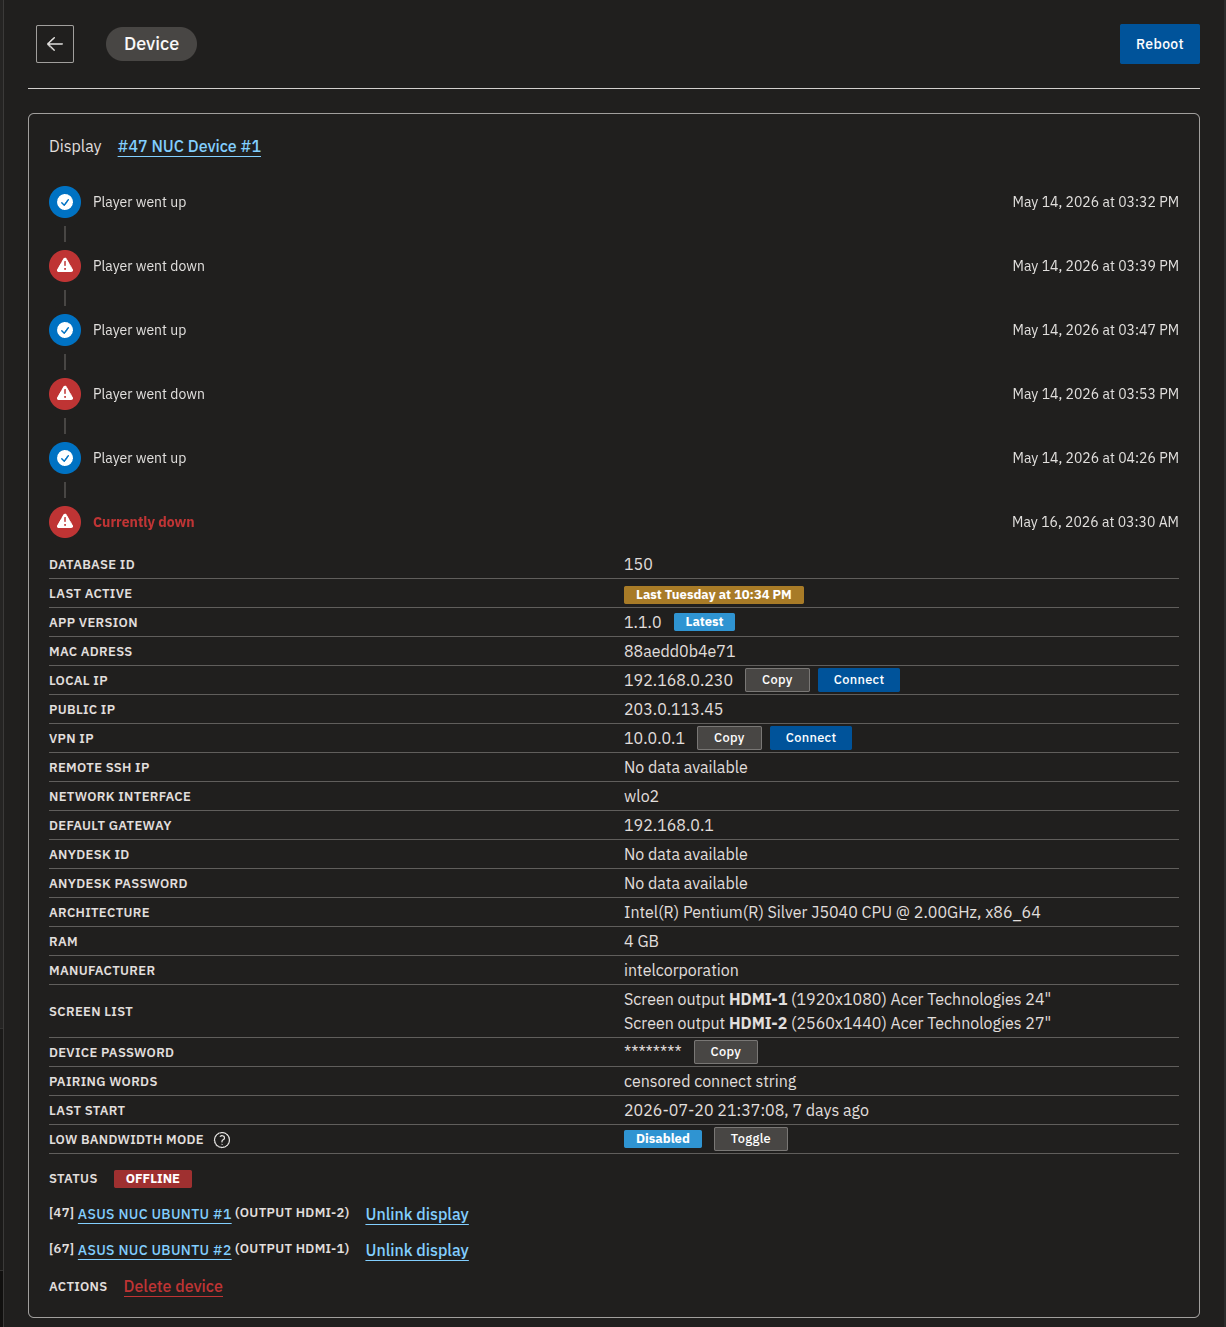Click the warning icon for 03:53 PM event

coord(65,394)
